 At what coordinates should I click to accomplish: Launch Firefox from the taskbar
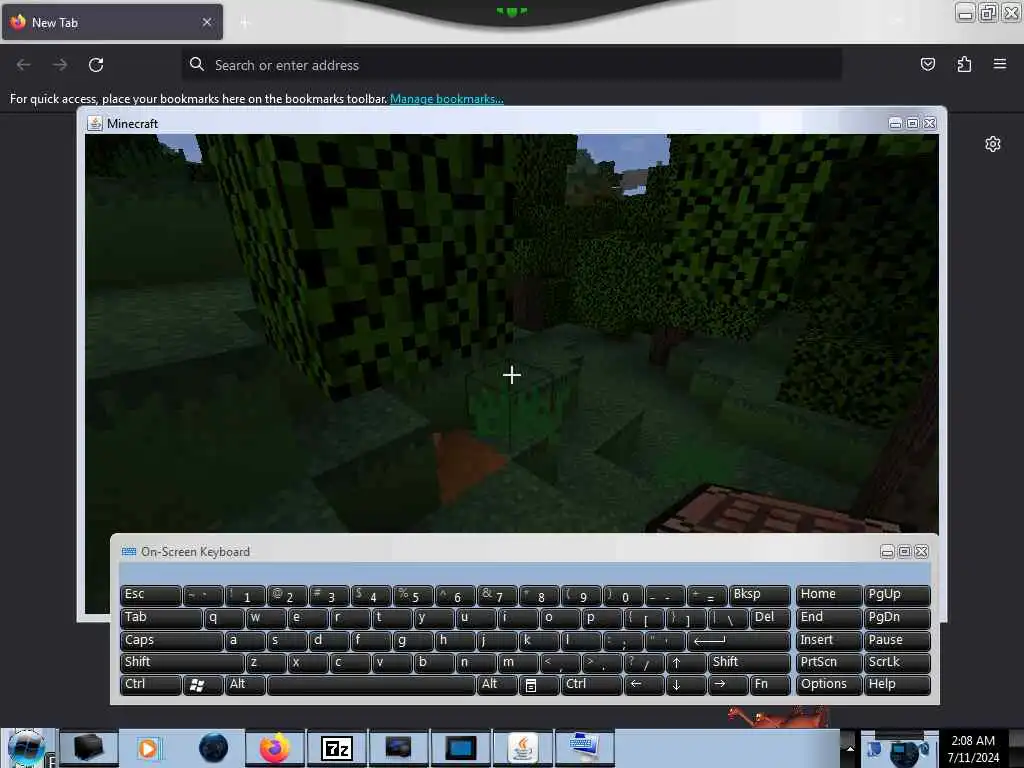(x=275, y=748)
